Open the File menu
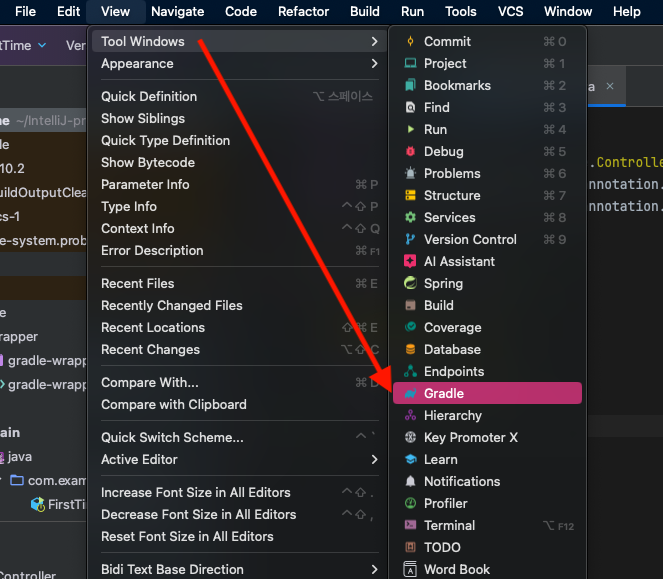Image resolution: width=663 pixels, height=579 pixels. pyautogui.click(x=25, y=11)
